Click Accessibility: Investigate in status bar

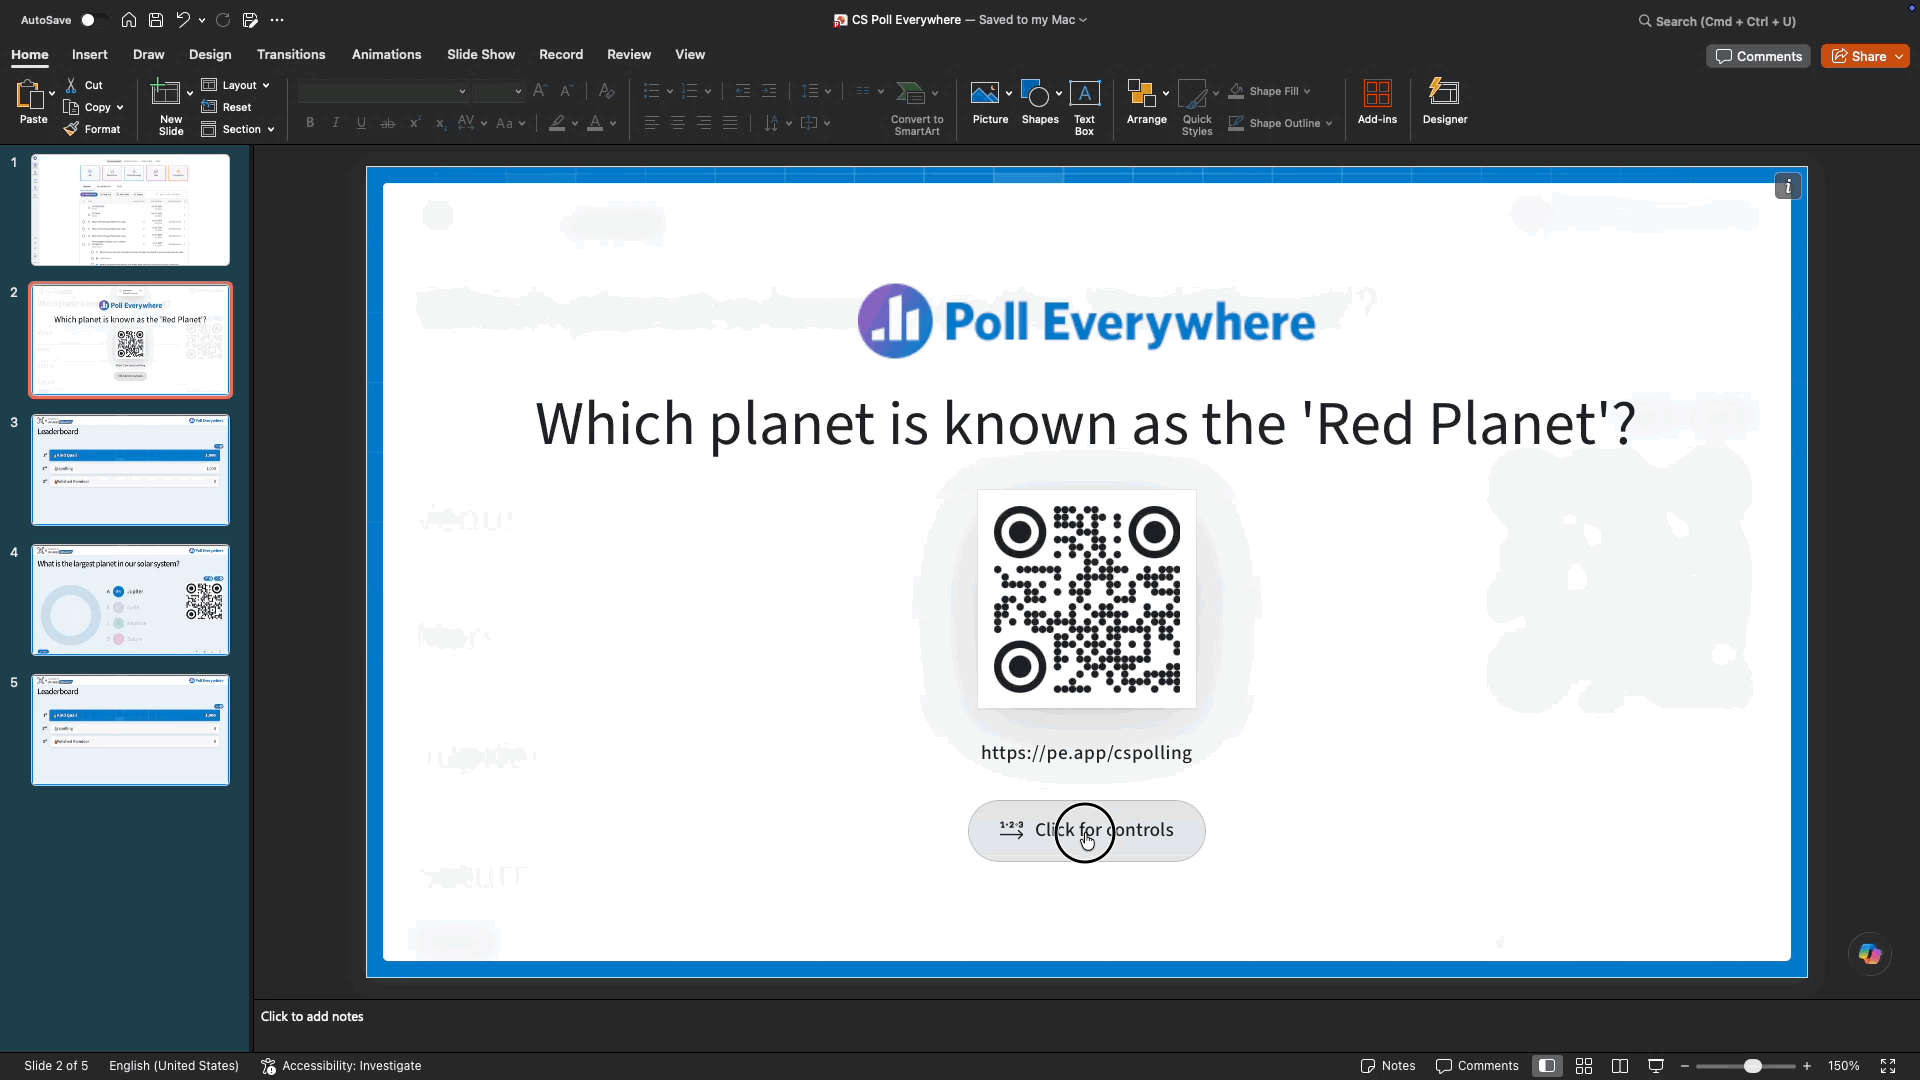341,1066
